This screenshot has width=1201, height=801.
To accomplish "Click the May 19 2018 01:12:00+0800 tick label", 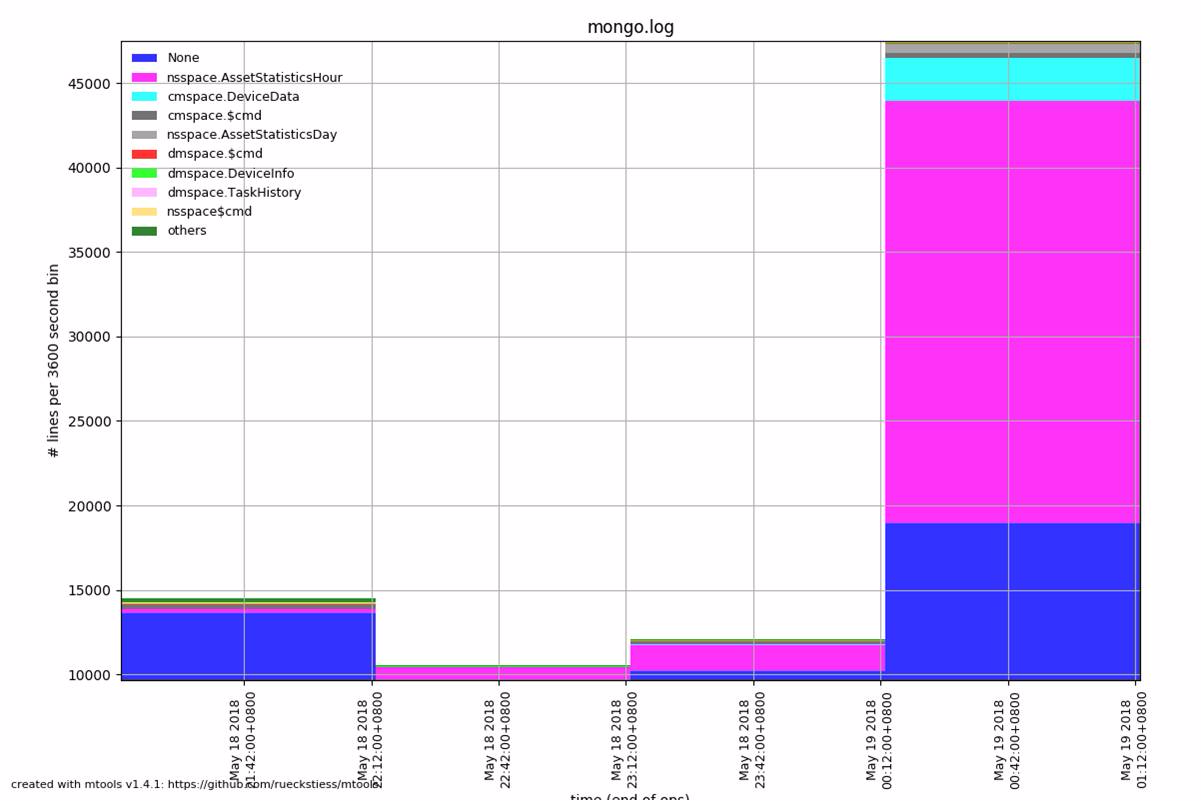I will [1133, 738].
